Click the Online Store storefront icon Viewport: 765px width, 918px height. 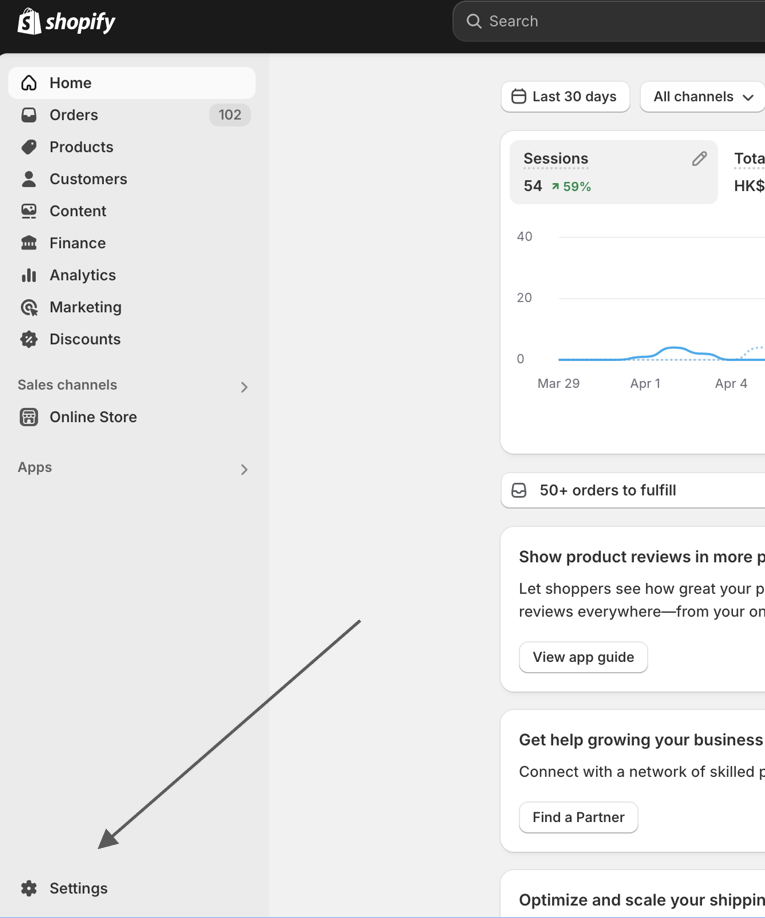[x=29, y=417]
